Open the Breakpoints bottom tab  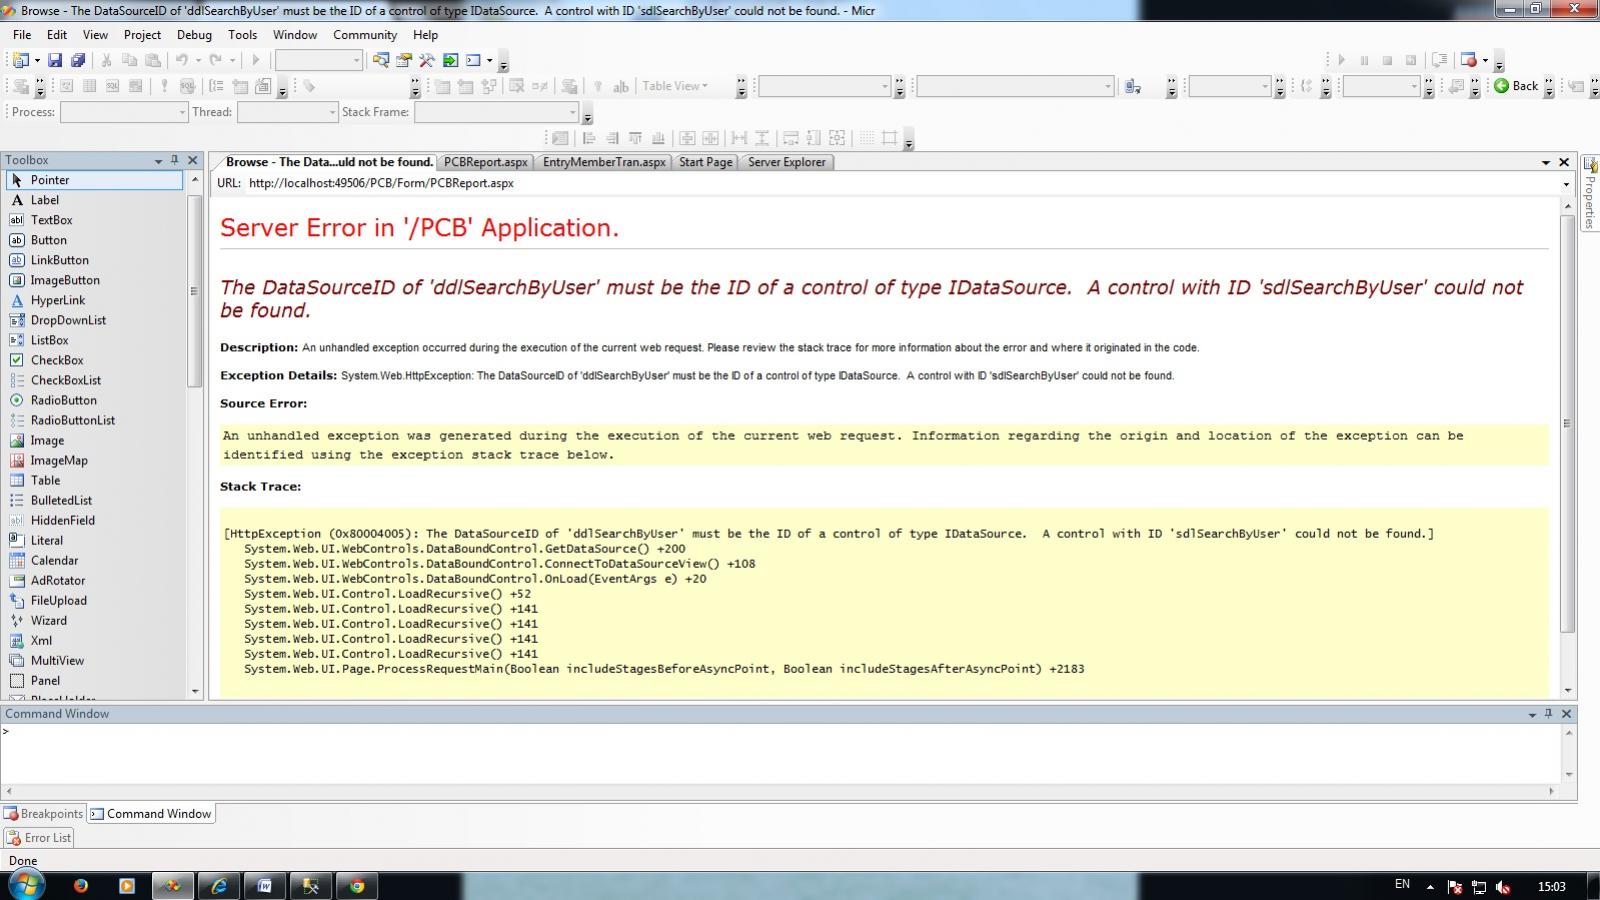pyautogui.click(x=44, y=814)
